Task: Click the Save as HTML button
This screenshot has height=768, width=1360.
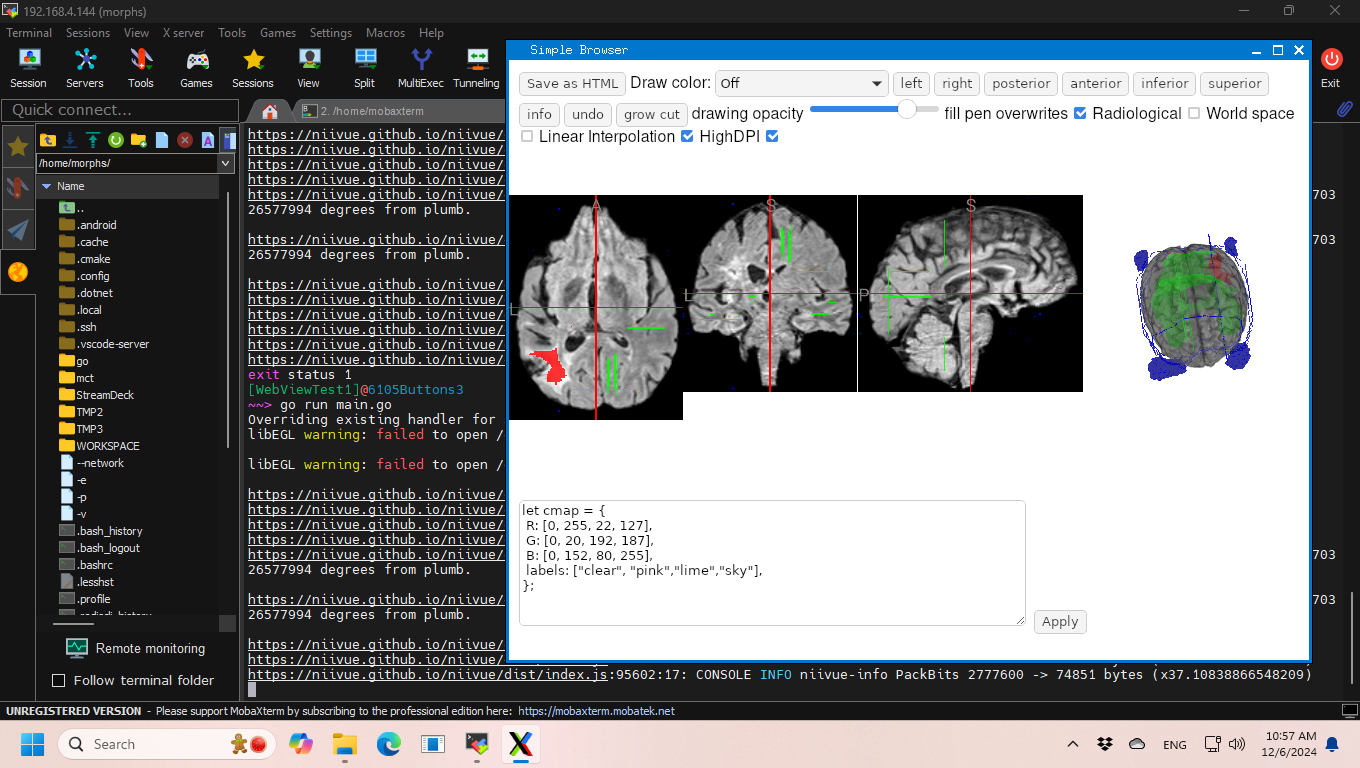Action: pos(572,84)
